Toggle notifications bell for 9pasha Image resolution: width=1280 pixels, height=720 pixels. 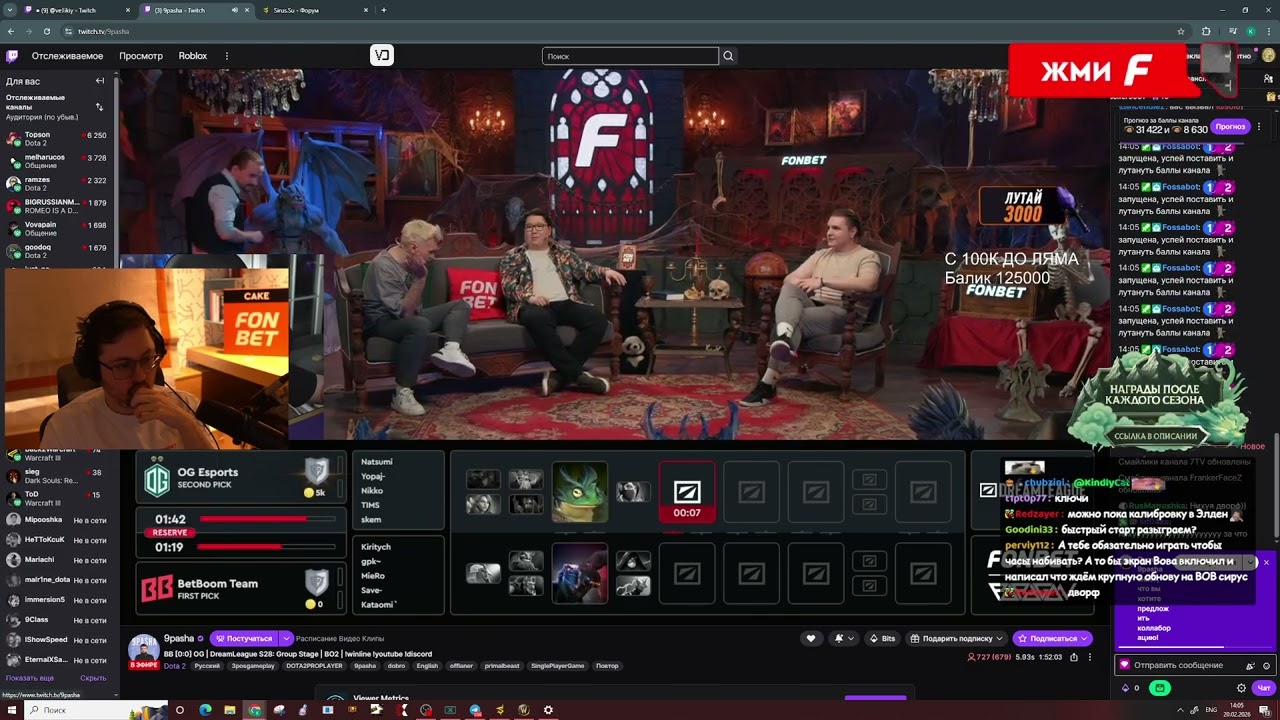click(841, 638)
